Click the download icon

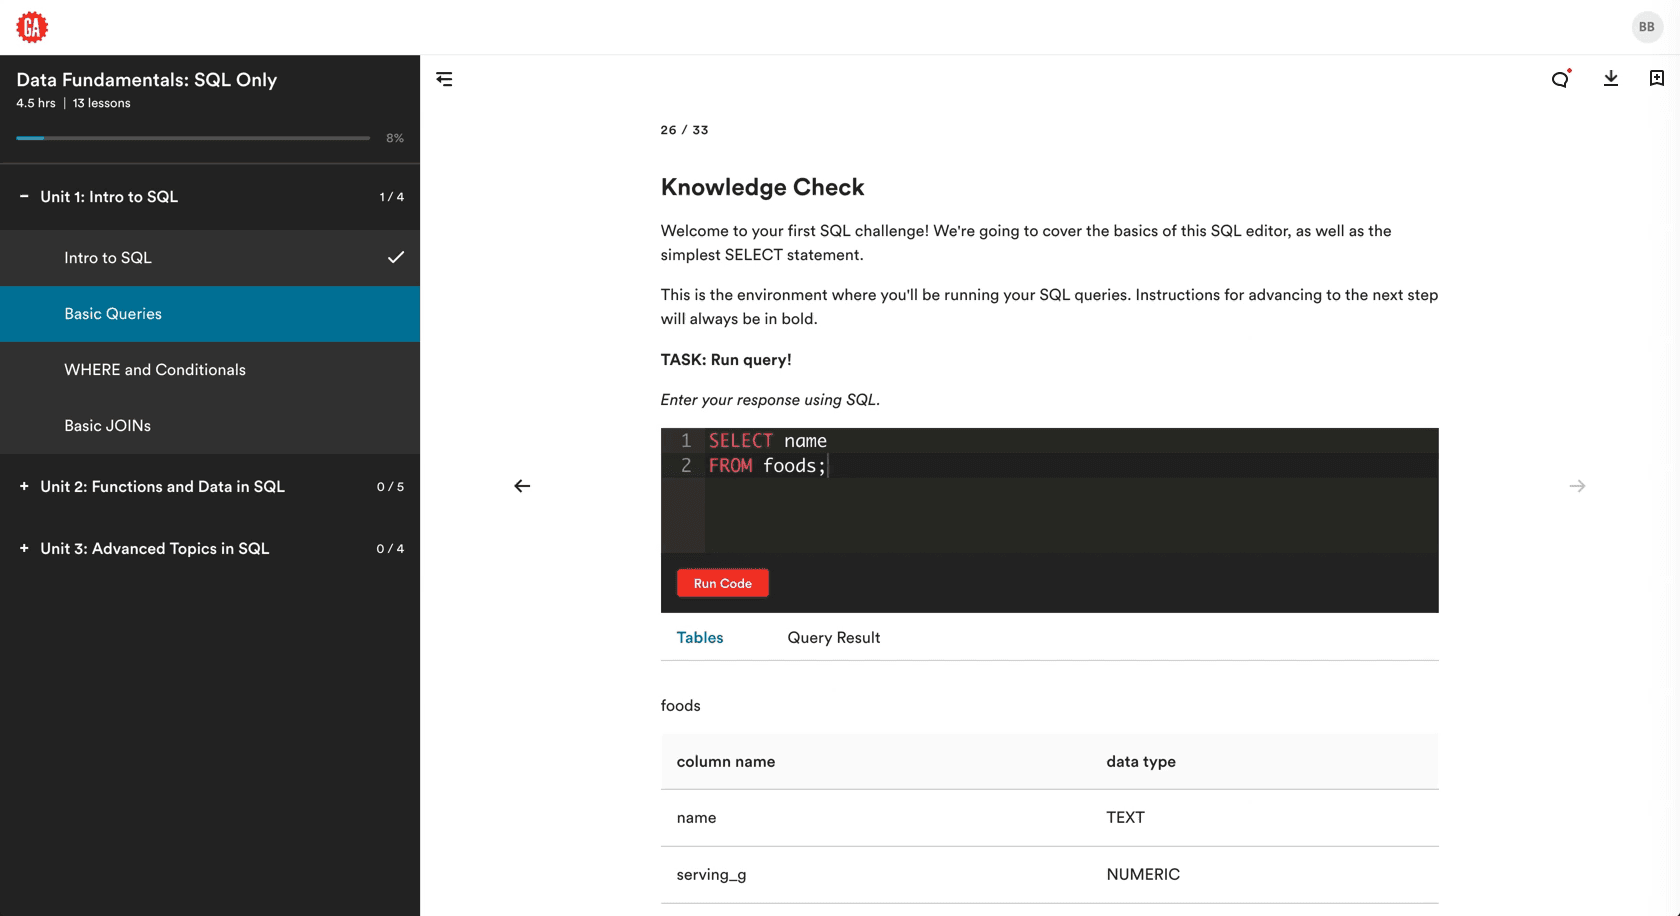1610,78
